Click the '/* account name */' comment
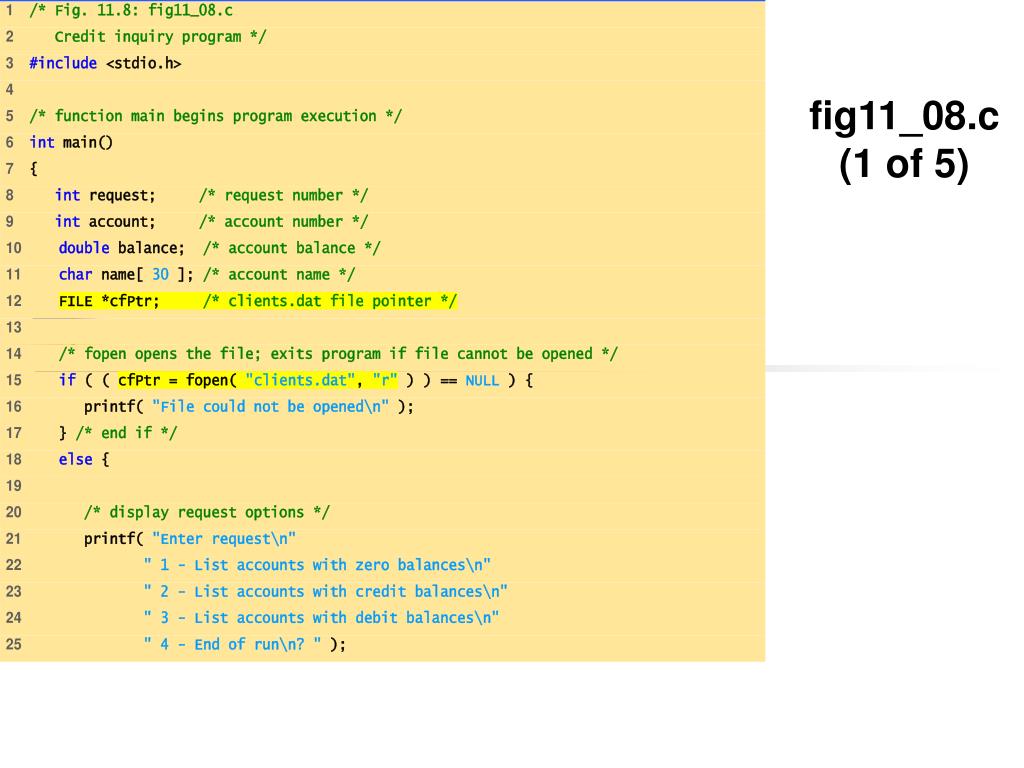The height and width of the screenshot is (768, 1024). pos(279,274)
